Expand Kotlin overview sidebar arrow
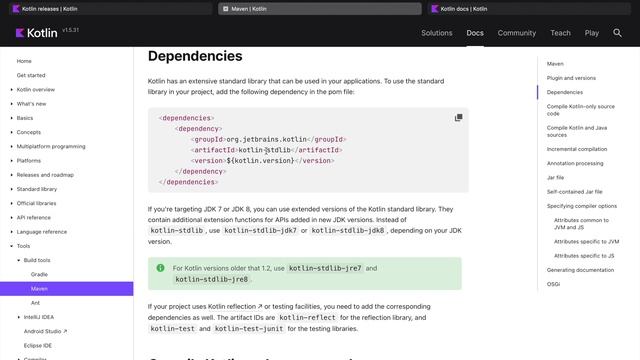 pos(11,89)
